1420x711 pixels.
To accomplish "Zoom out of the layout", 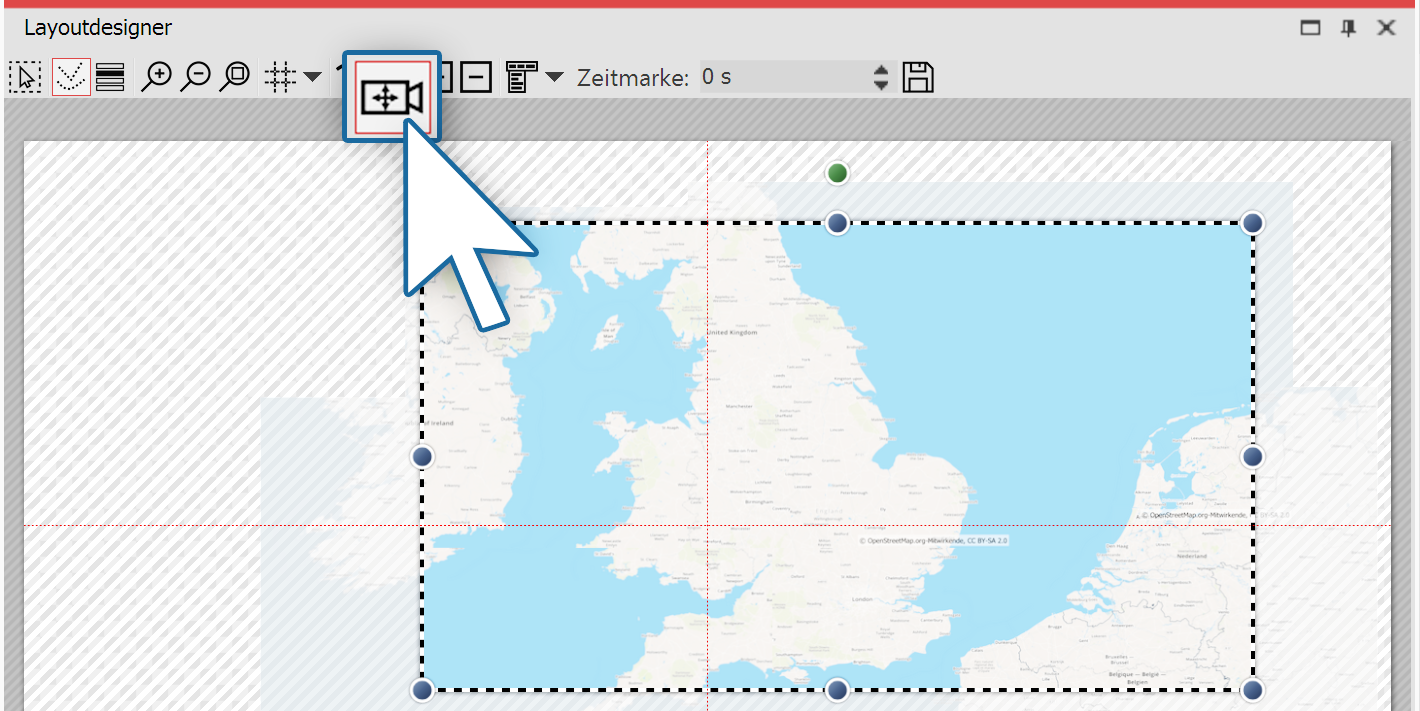I will (198, 76).
